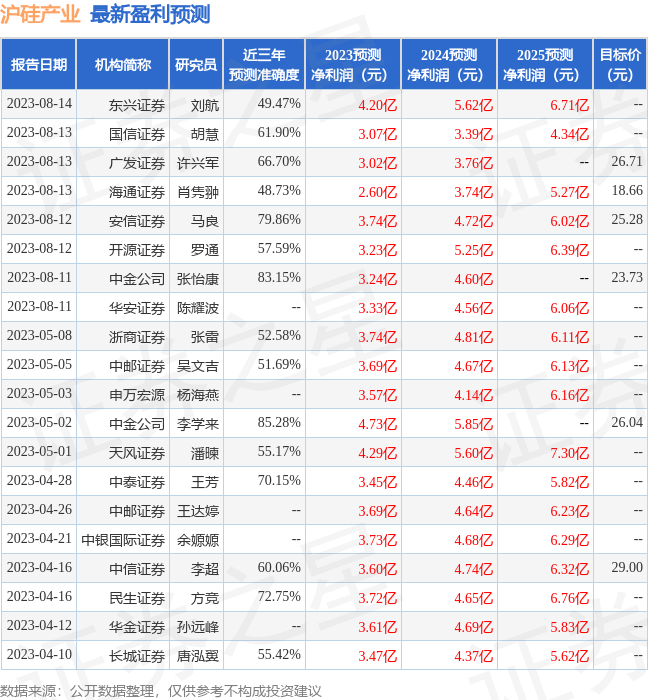Click 2024 profit value 4.37亿
The height and width of the screenshot is (700, 648).
tap(474, 657)
